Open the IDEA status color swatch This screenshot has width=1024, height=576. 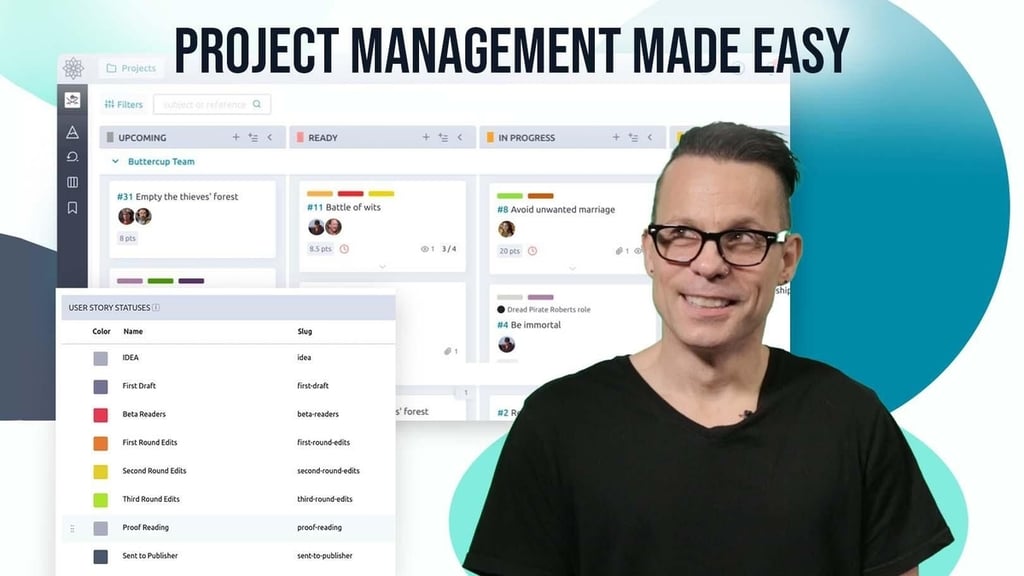pyautogui.click(x=101, y=358)
